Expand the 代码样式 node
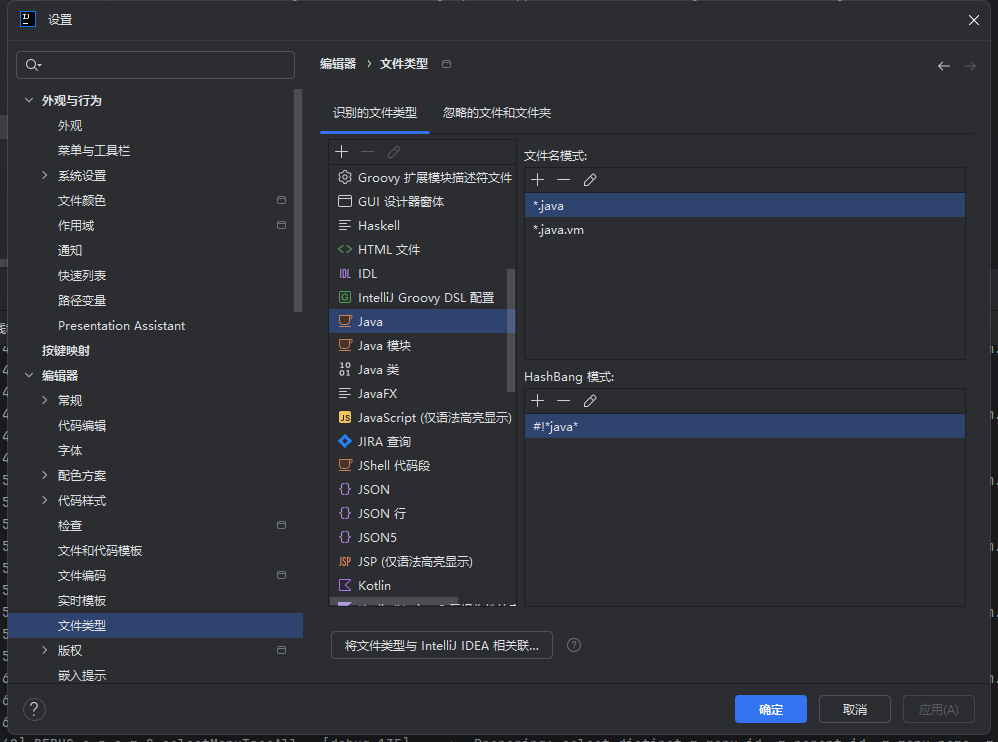The width and height of the screenshot is (998, 742). point(45,500)
